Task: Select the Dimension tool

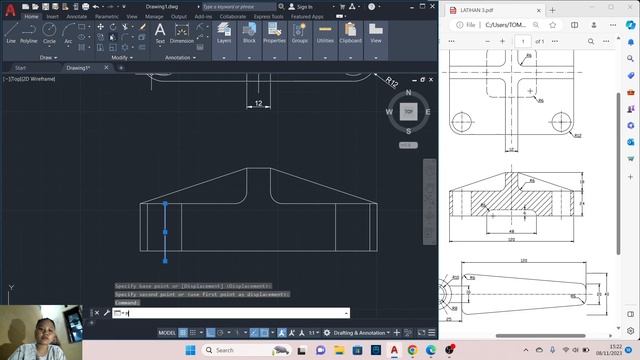Action: point(182,33)
